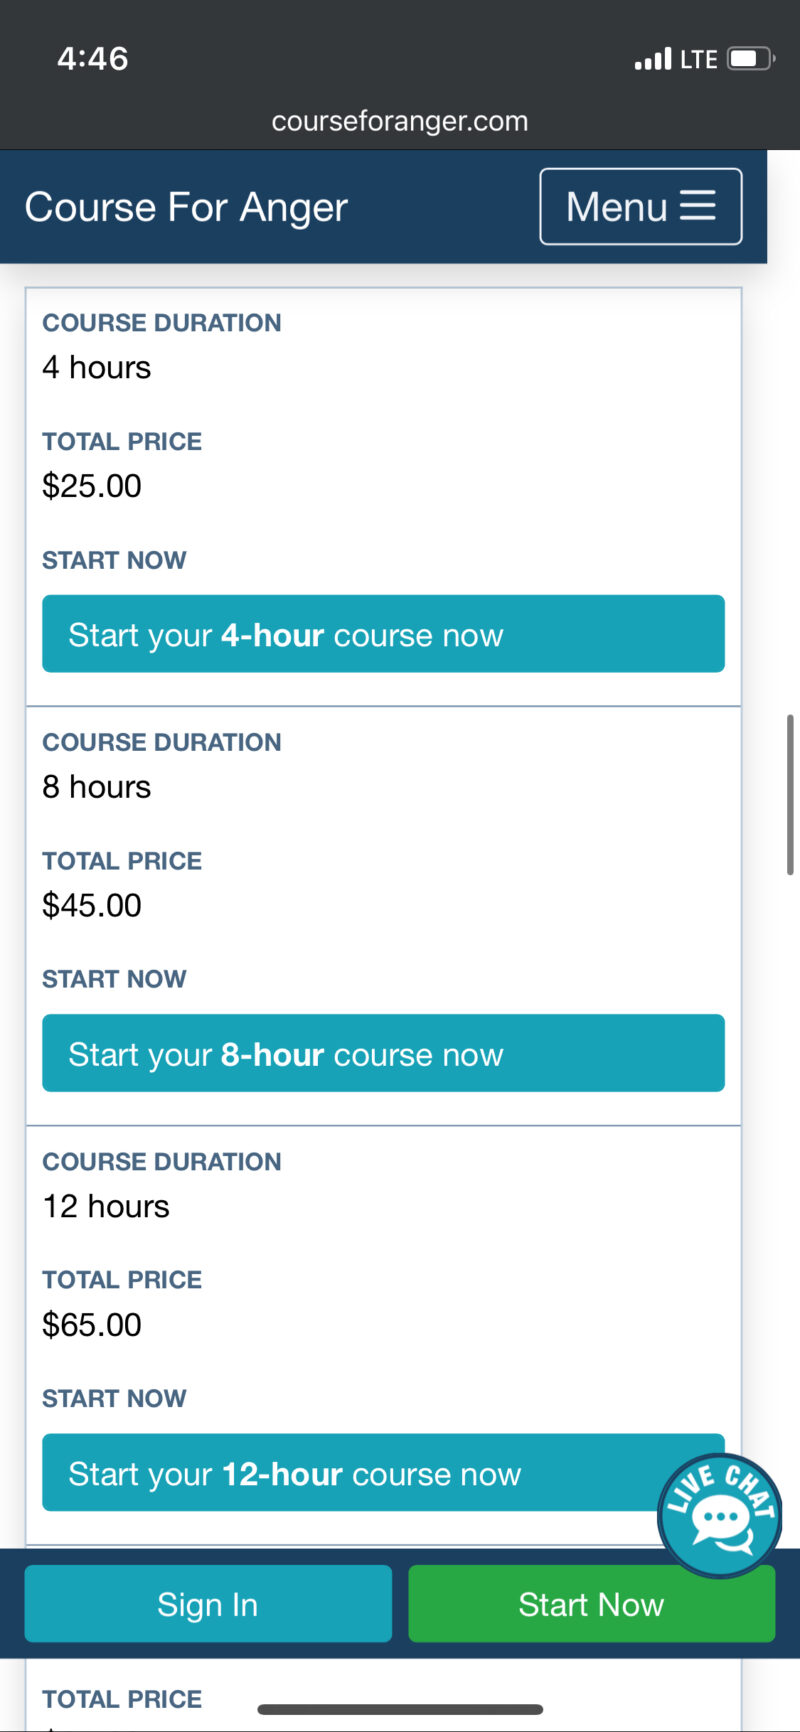Tap the battery status icon
This screenshot has height=1732, width=800.
pos(751,59)
